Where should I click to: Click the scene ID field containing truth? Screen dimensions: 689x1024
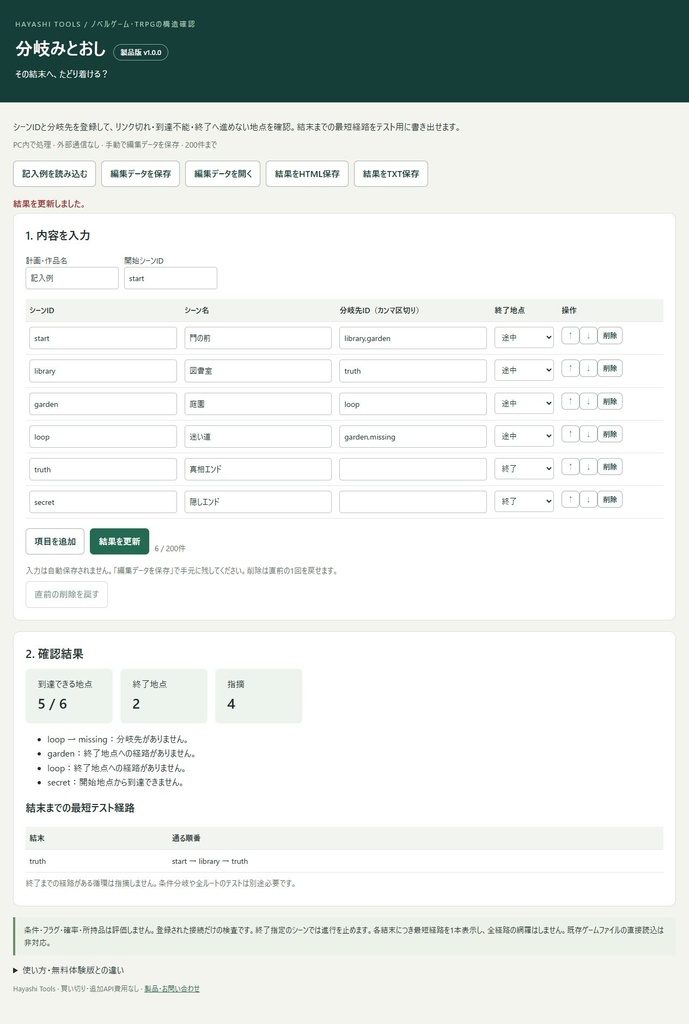point(103,469)
